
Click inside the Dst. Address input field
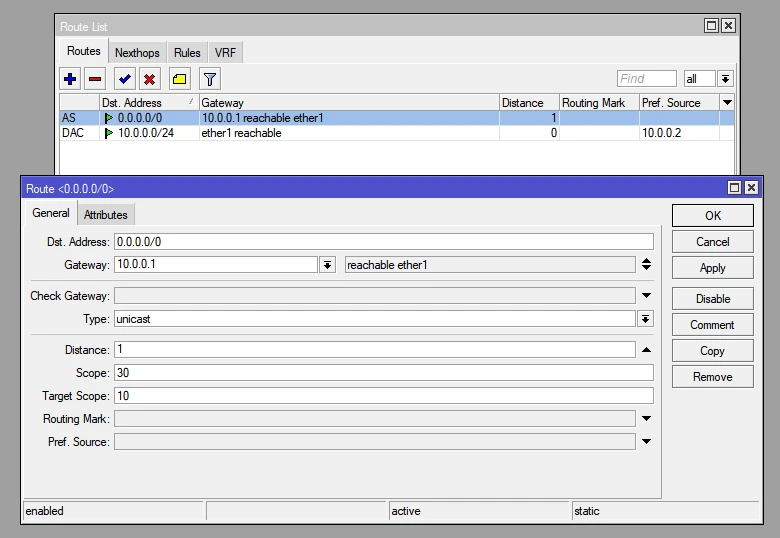(383, 242)
